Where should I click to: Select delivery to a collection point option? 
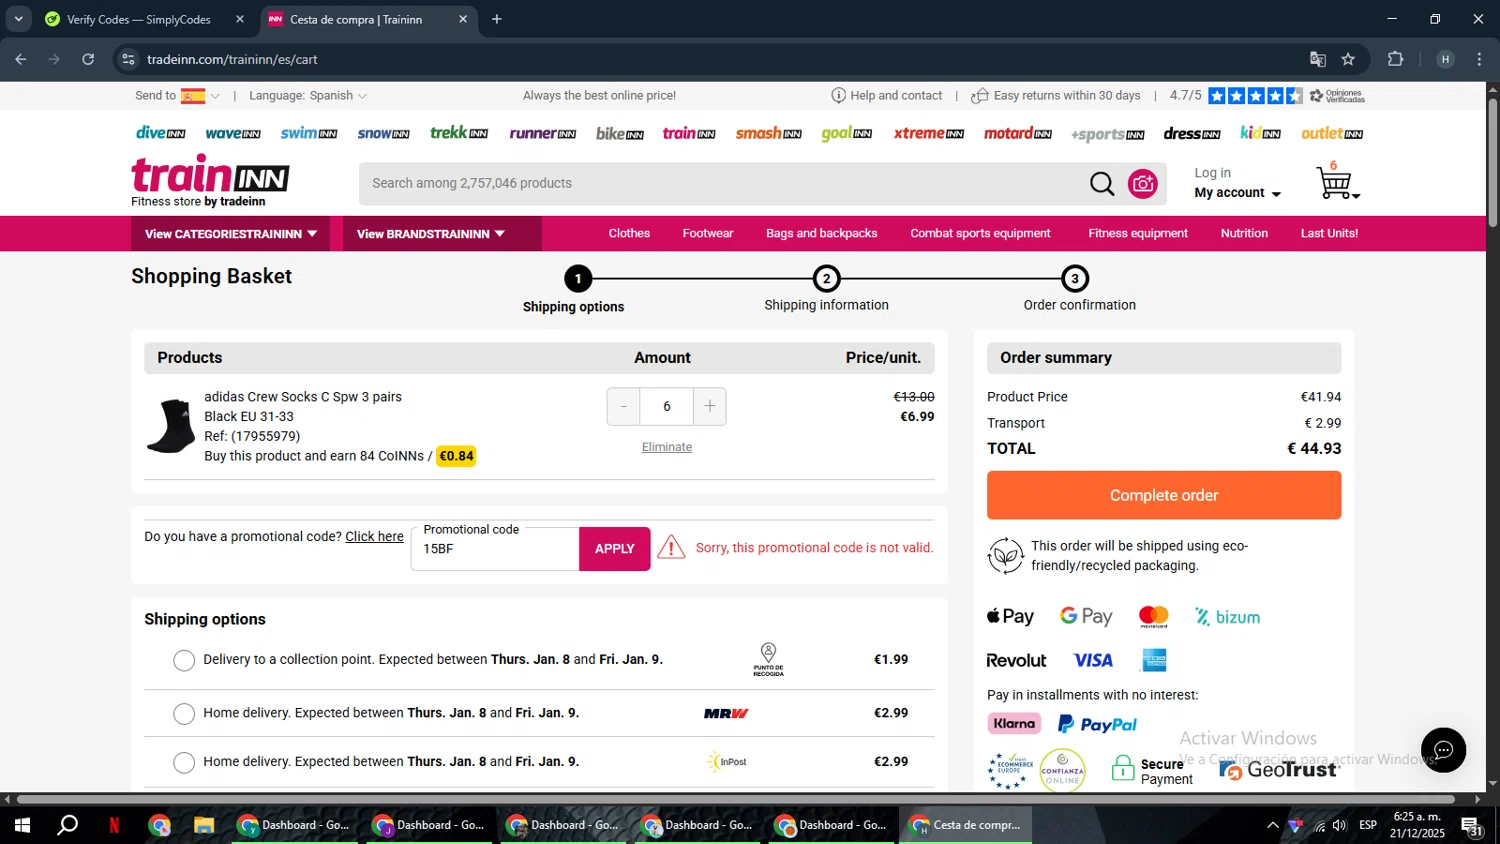184,661
